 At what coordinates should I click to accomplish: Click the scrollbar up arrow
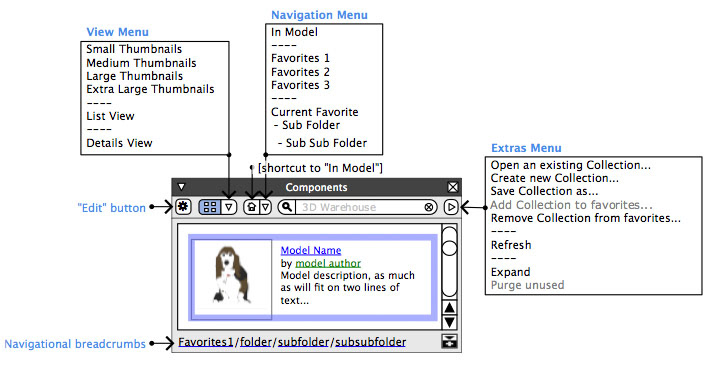click(x=450, y=308)
